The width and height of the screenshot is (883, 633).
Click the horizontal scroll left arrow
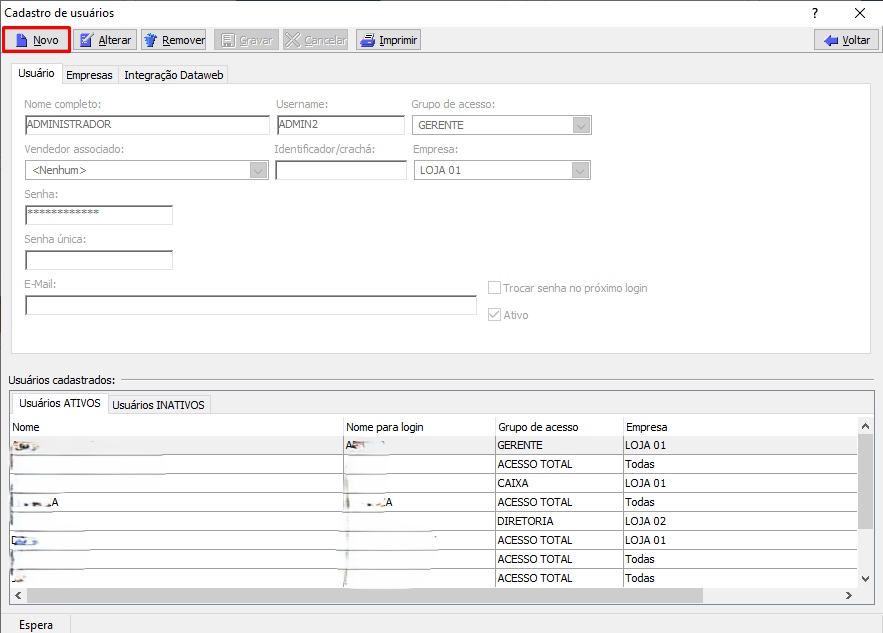point(18,595)
